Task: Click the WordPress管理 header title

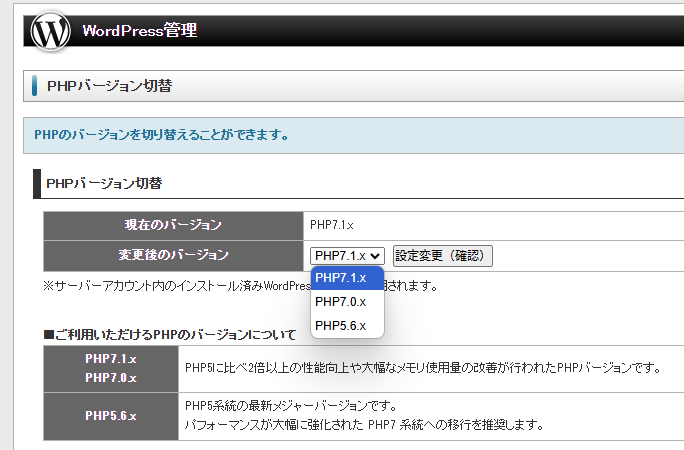Action: pyautogui.click(x=140, y=31)
